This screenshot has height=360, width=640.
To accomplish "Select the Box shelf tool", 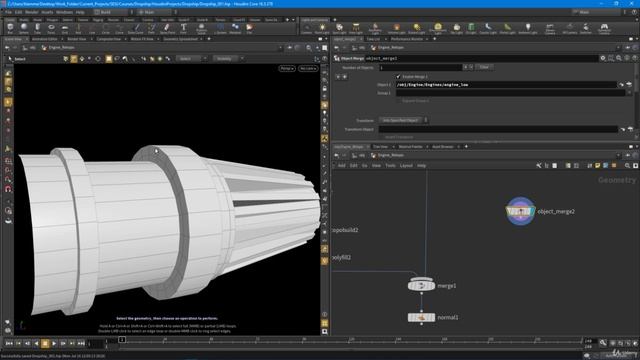I will pos(10,28).
